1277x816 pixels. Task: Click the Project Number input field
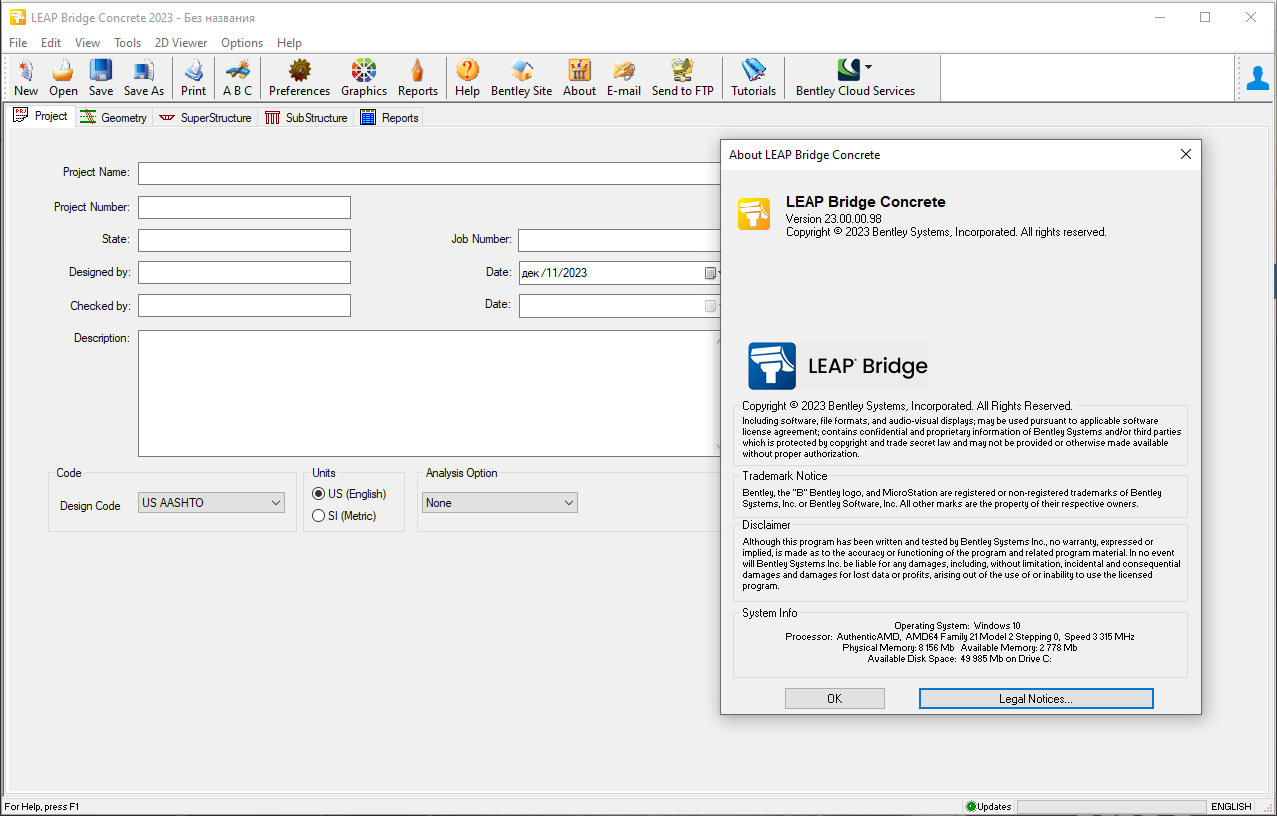pyautogui.click(x=244, y=208)
